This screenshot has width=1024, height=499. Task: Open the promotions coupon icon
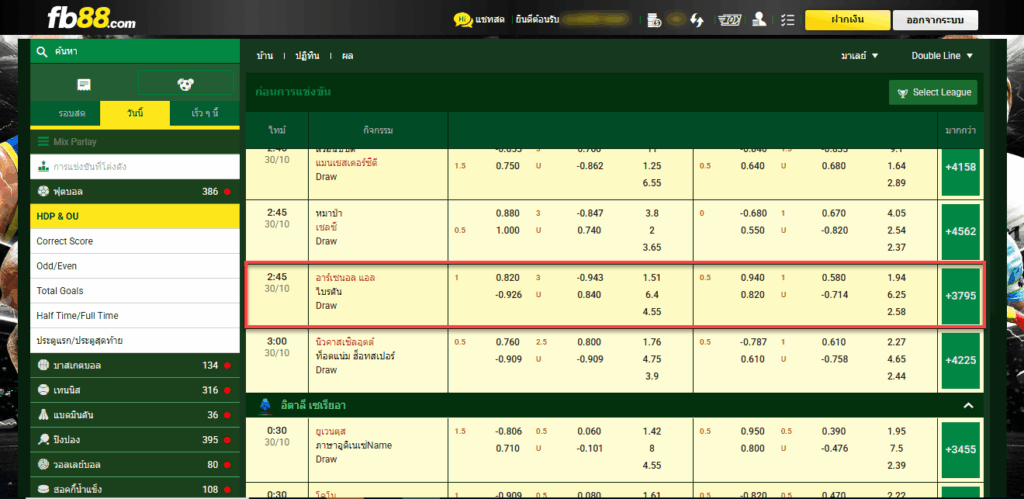click(729, 20)
